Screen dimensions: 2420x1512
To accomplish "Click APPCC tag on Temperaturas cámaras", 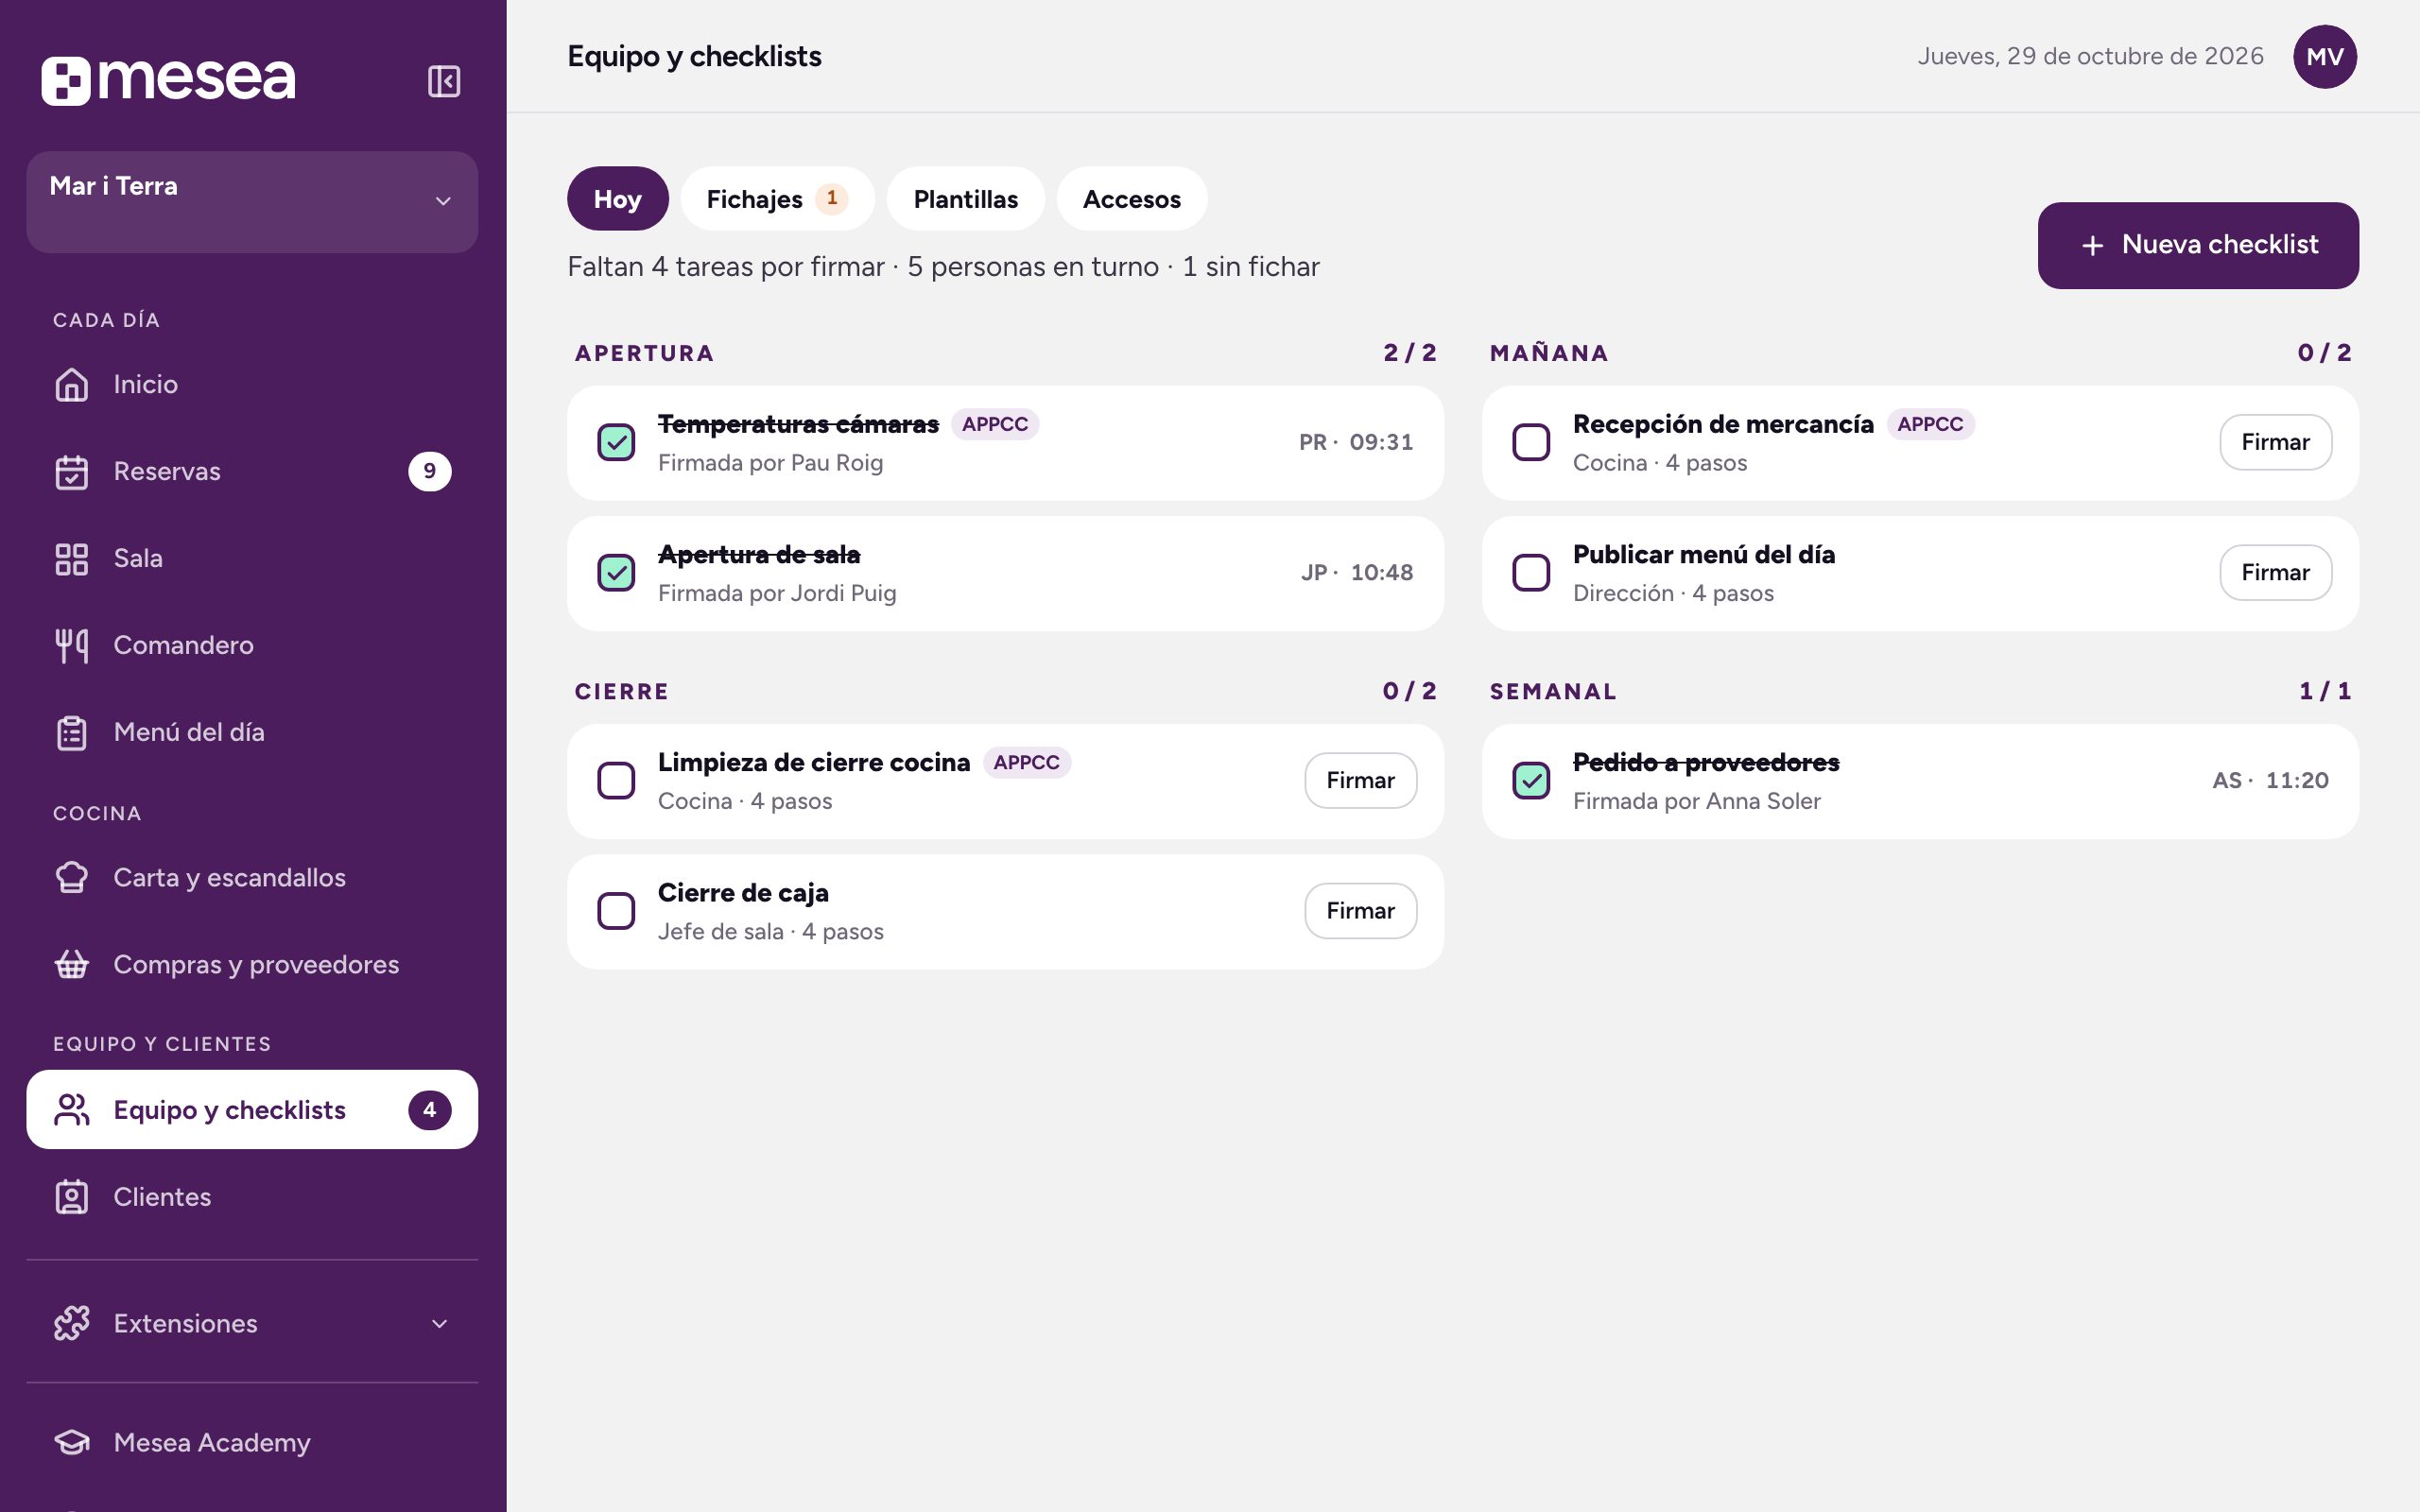I will coord(995,424).
